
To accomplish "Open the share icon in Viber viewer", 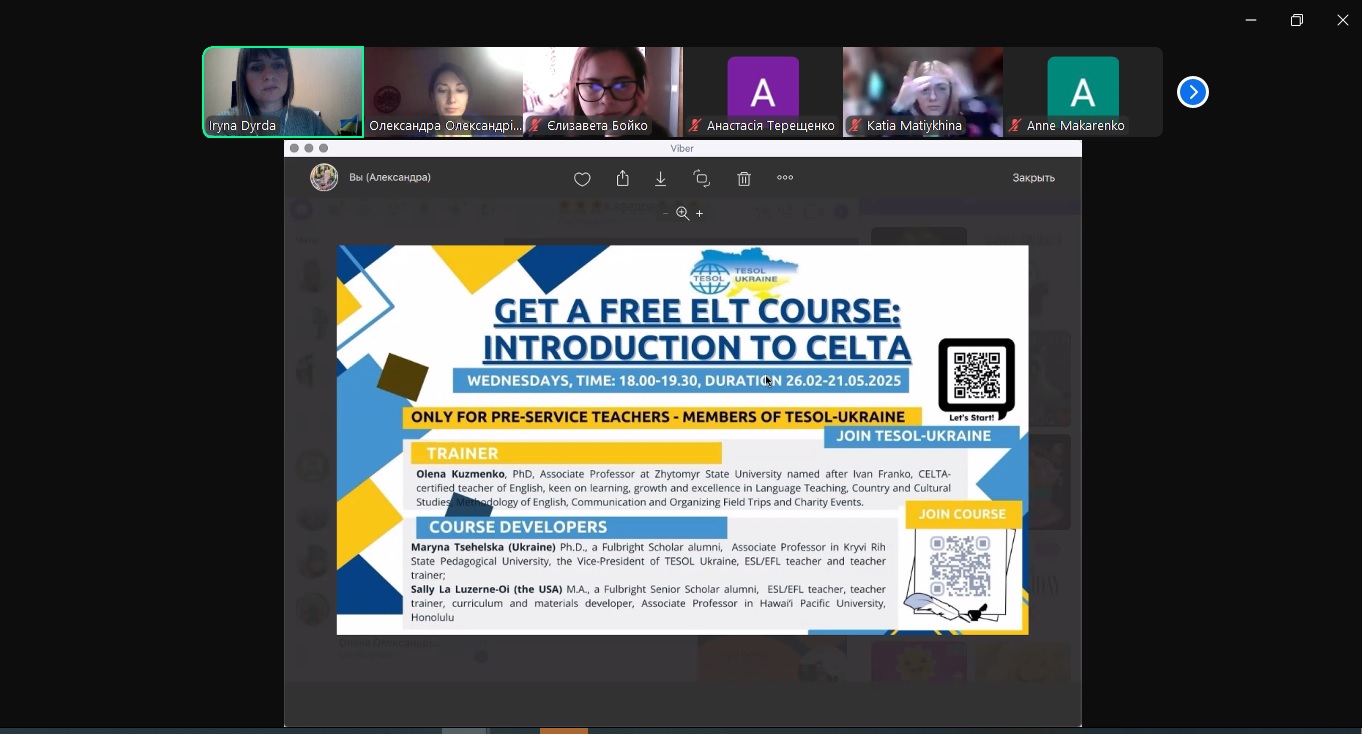I will (623, 178).
